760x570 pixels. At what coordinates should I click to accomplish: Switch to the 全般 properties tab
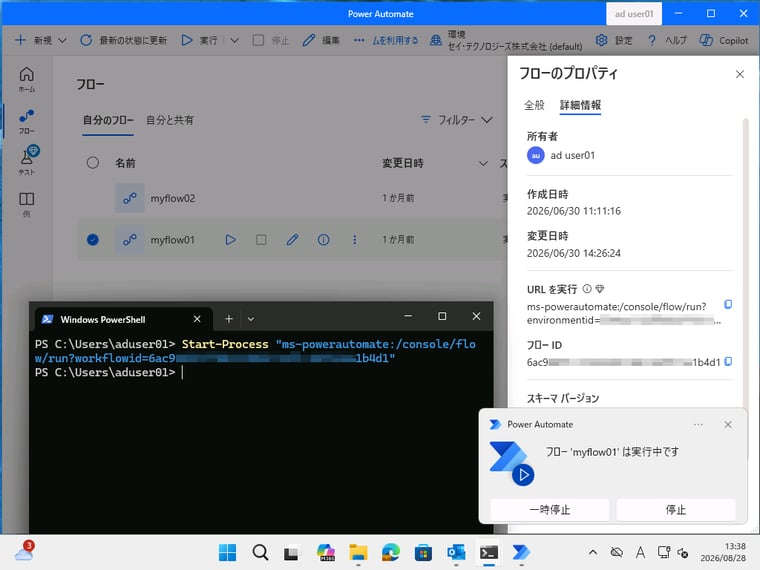coord(534,105)
